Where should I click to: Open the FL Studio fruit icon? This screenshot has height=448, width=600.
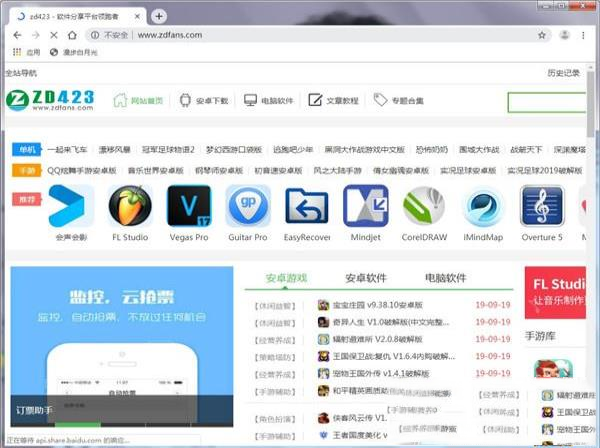130,206
